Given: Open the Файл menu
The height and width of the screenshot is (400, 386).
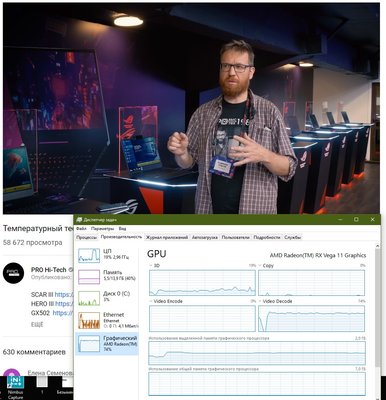Looking at the screenshot, I should click(81, 229).
